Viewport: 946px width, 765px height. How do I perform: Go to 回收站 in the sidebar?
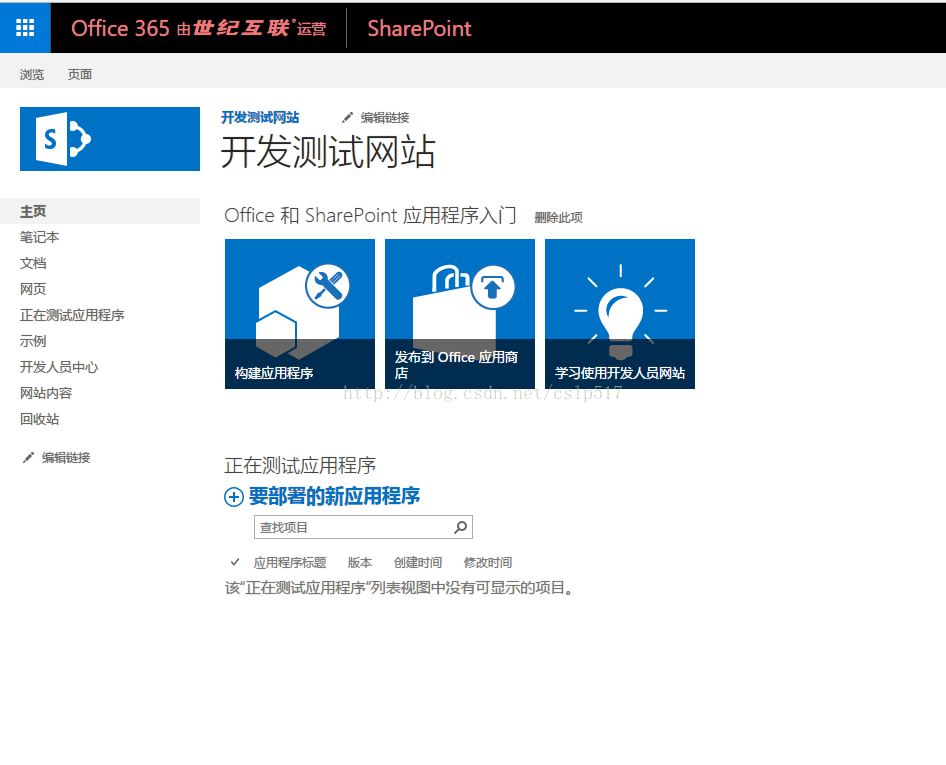tap(40, 419)
